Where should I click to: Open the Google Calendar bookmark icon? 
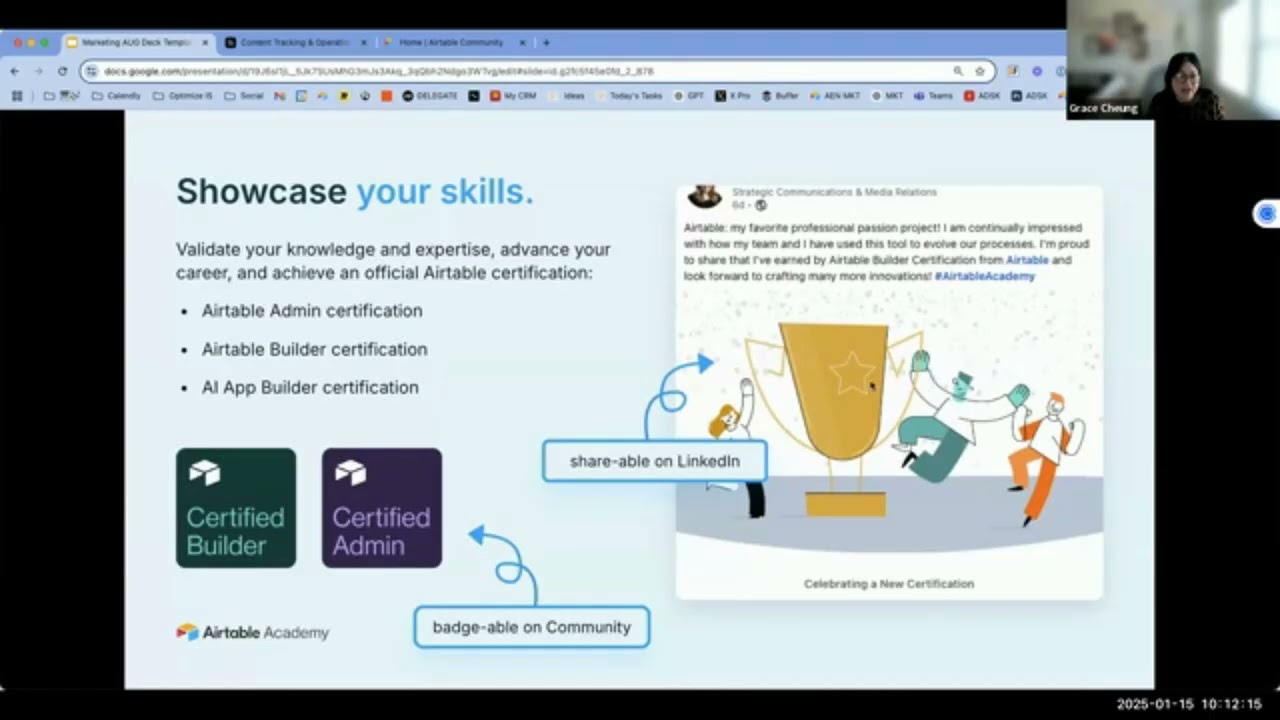(301, 96)
